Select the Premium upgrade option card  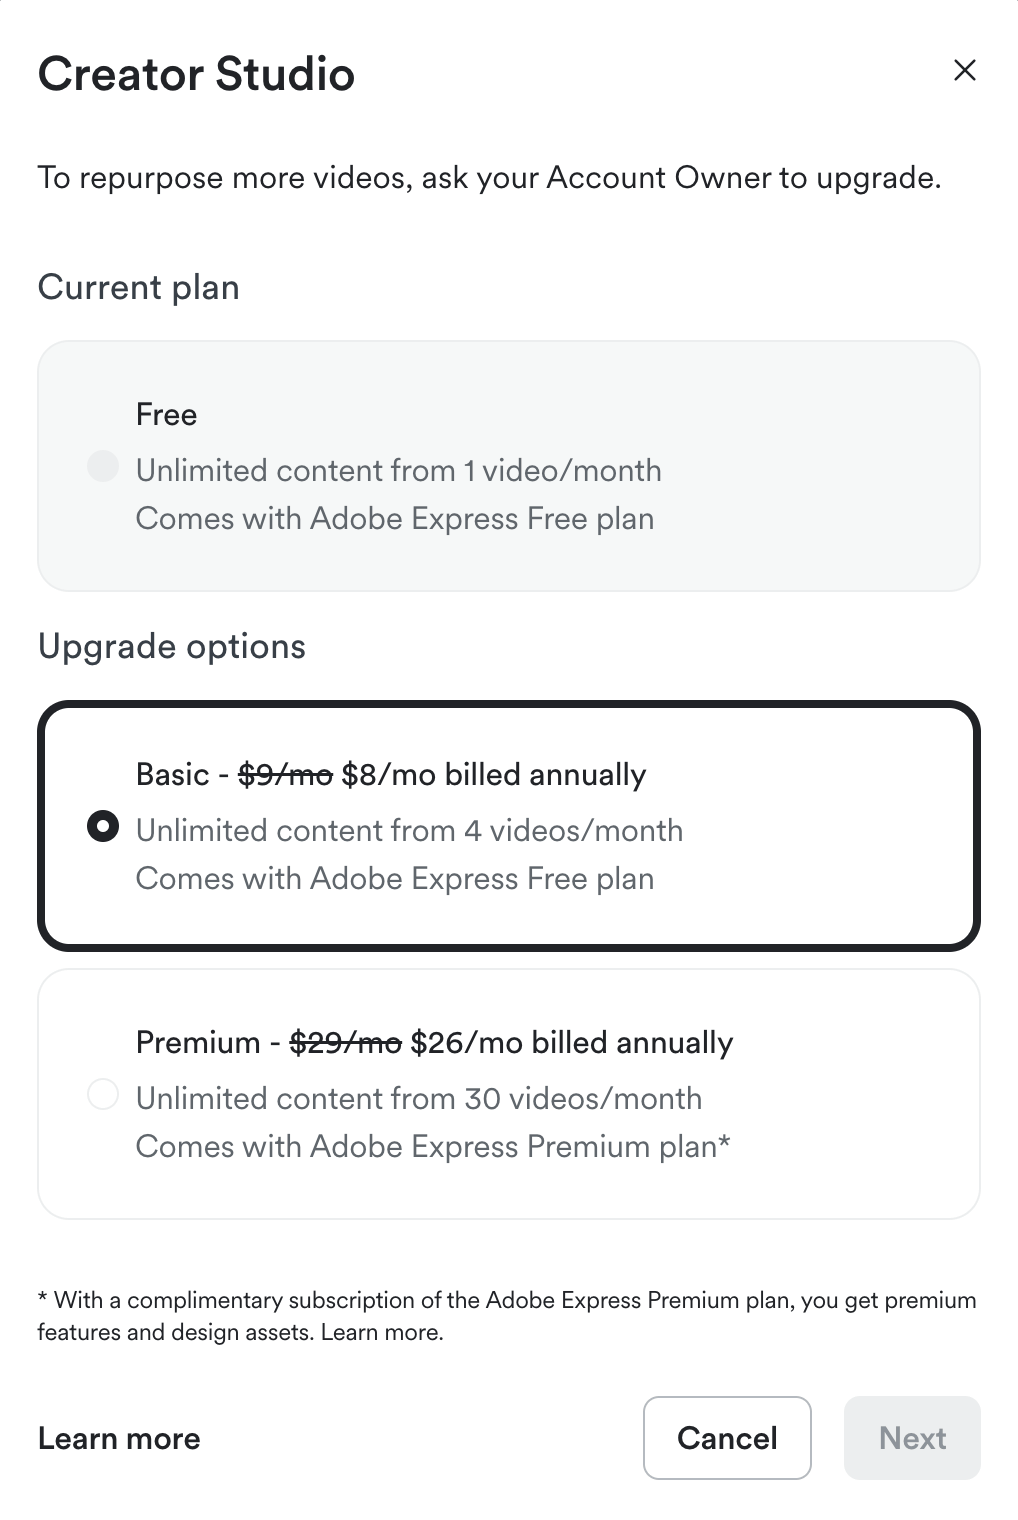[x=509, y=1093]
